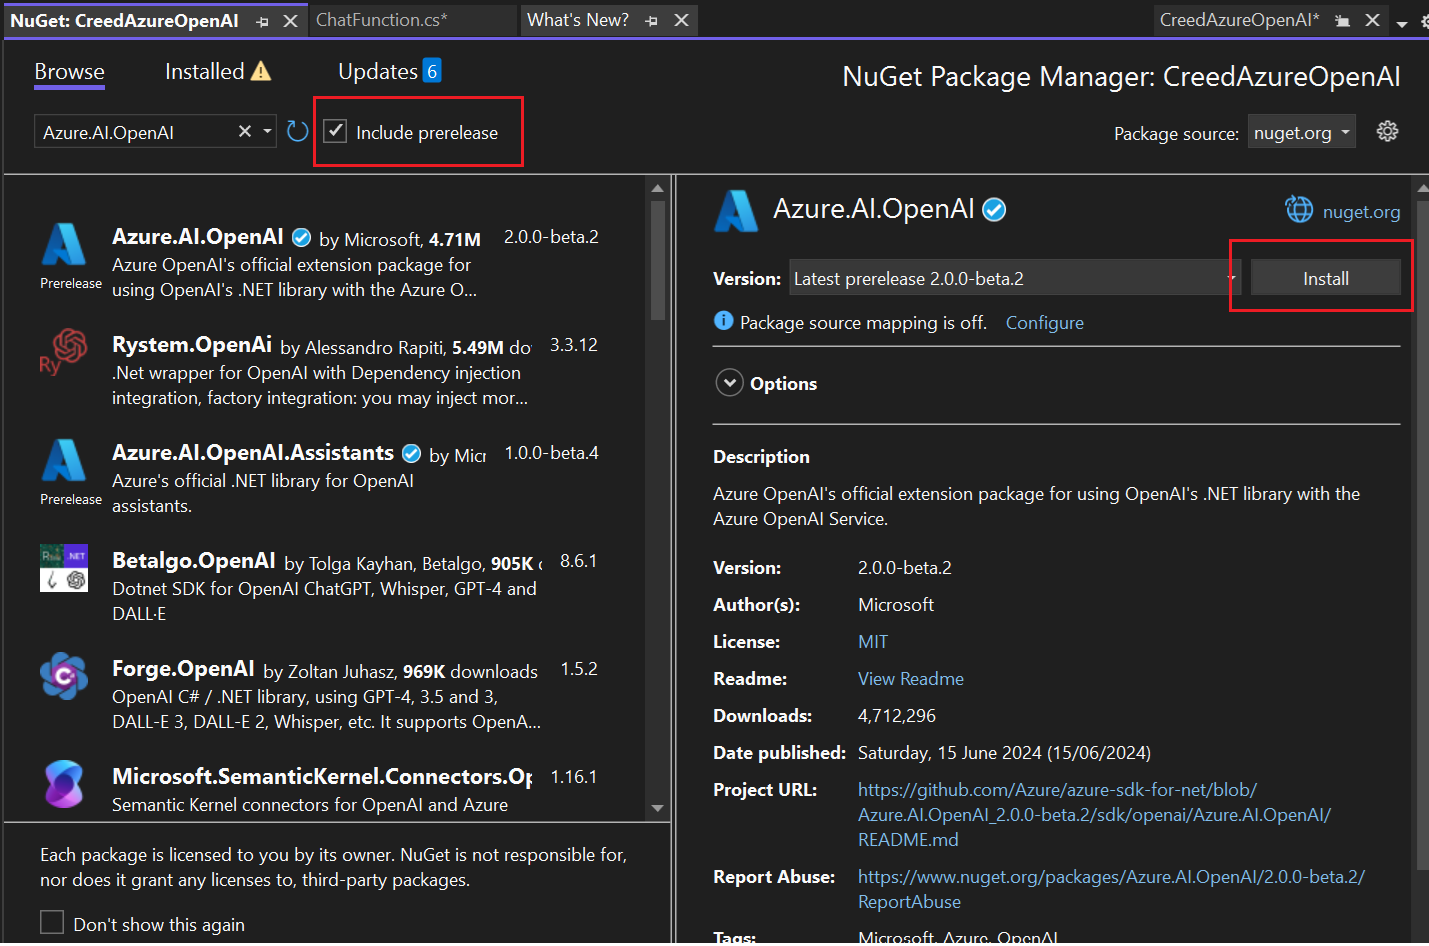Switch to the Browse tab
The width and height of the screenshot is (1429, 946).
[69, 72]
